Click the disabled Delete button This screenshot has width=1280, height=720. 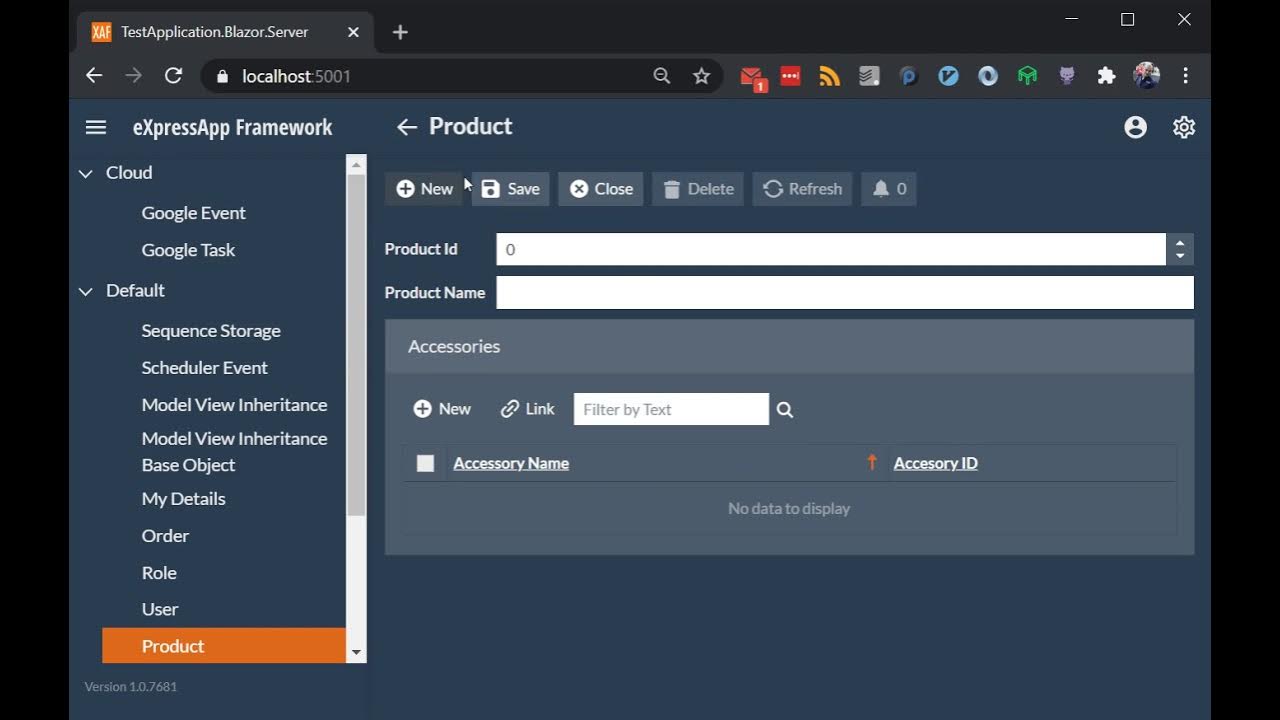(698, 189)
